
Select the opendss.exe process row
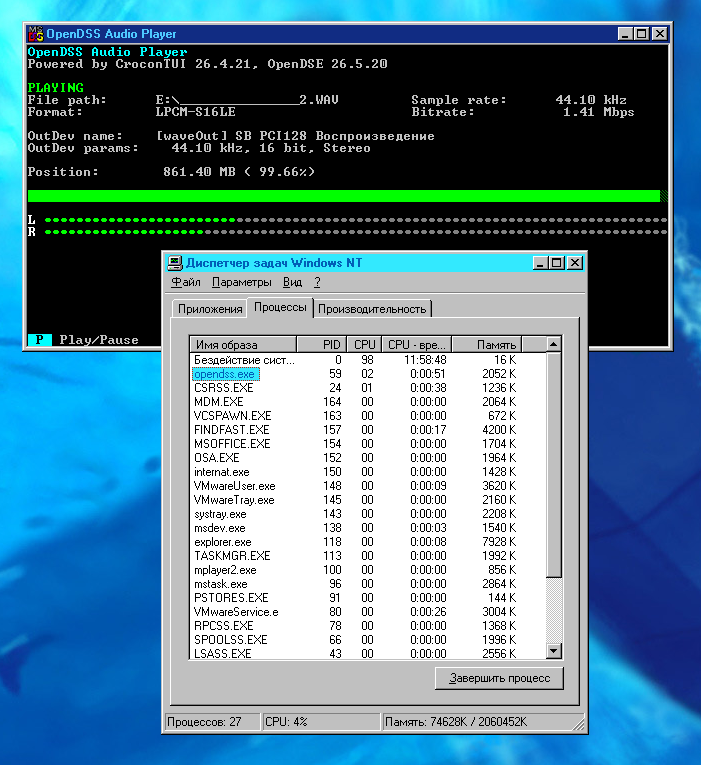click(368, 374)
